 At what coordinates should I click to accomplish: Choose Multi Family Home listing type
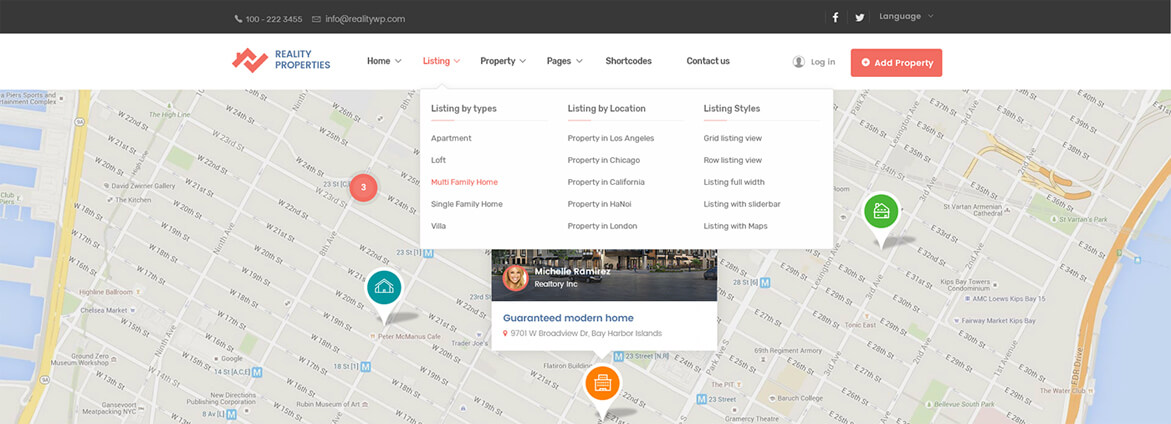pos(464,182)
